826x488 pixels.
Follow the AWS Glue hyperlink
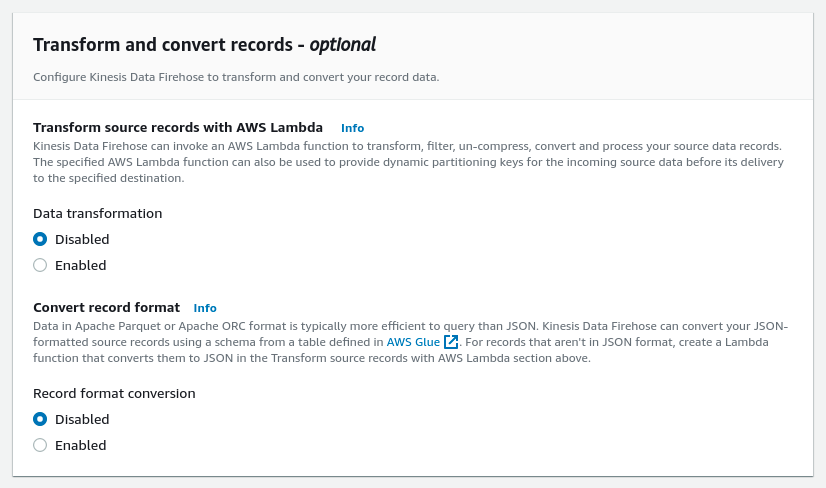pos(413,342)
